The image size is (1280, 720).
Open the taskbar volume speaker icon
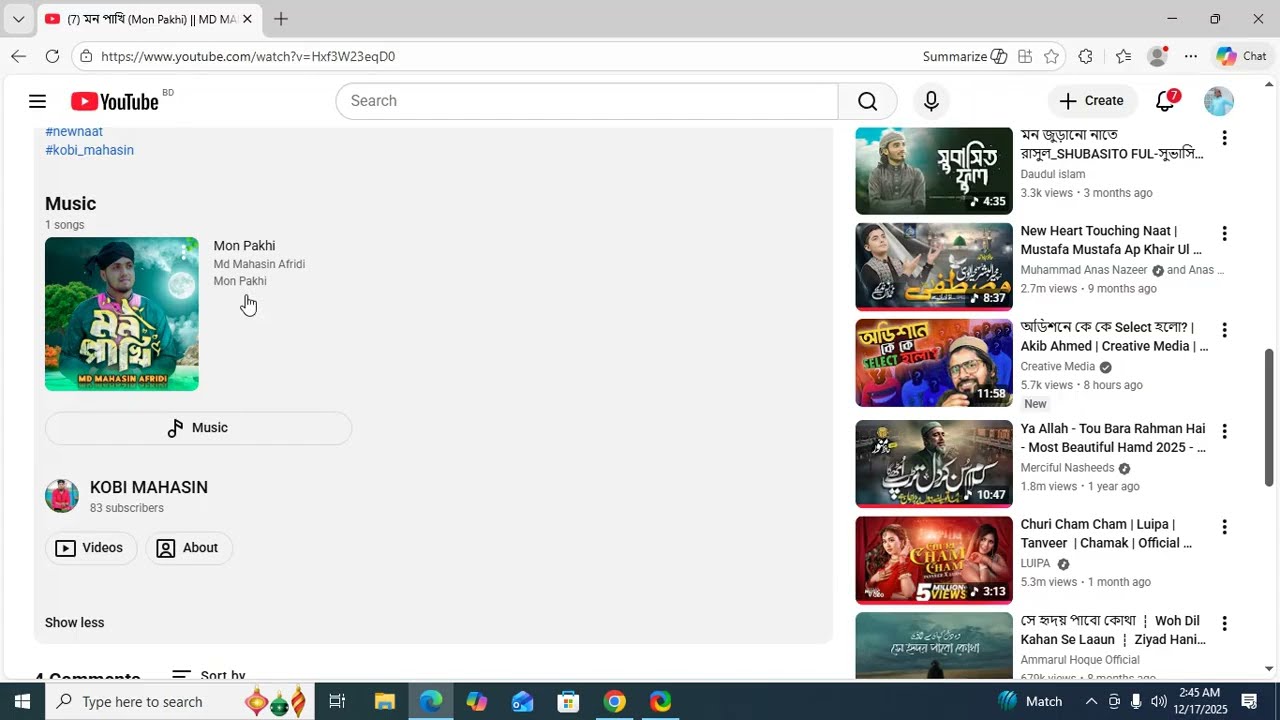1159,701
